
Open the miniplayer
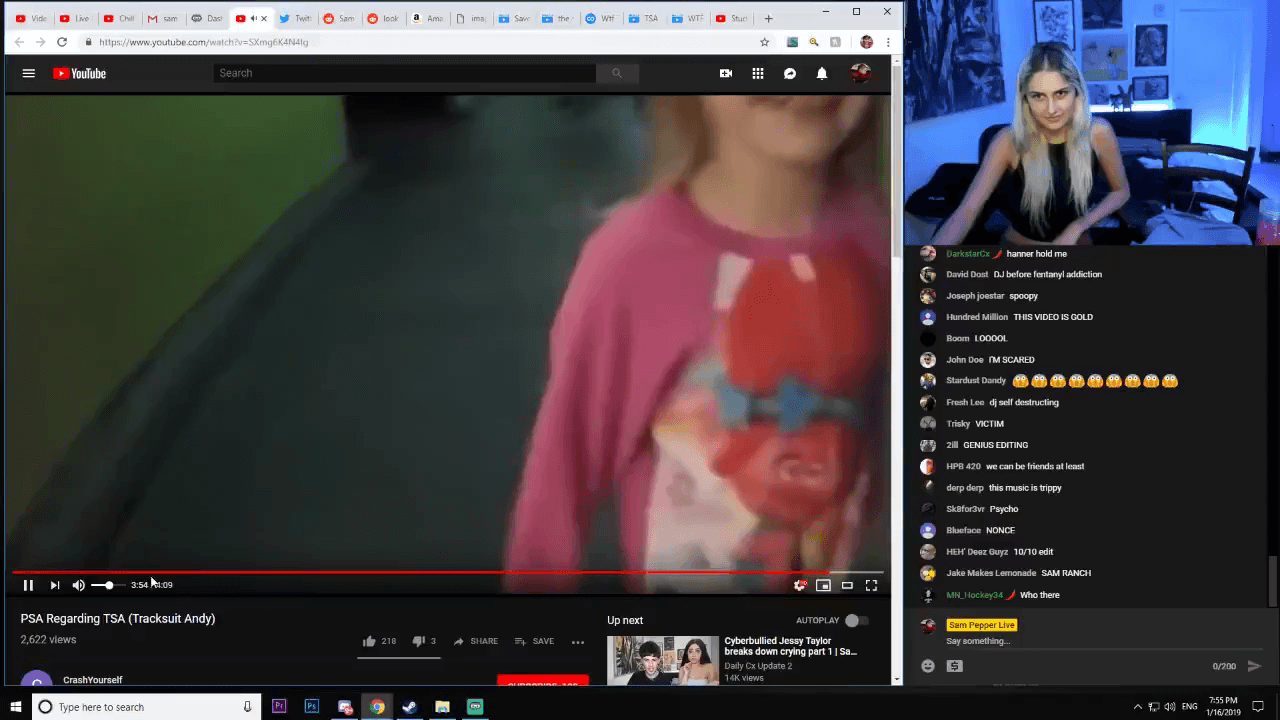pyautogui.click(x=823, y=585)
